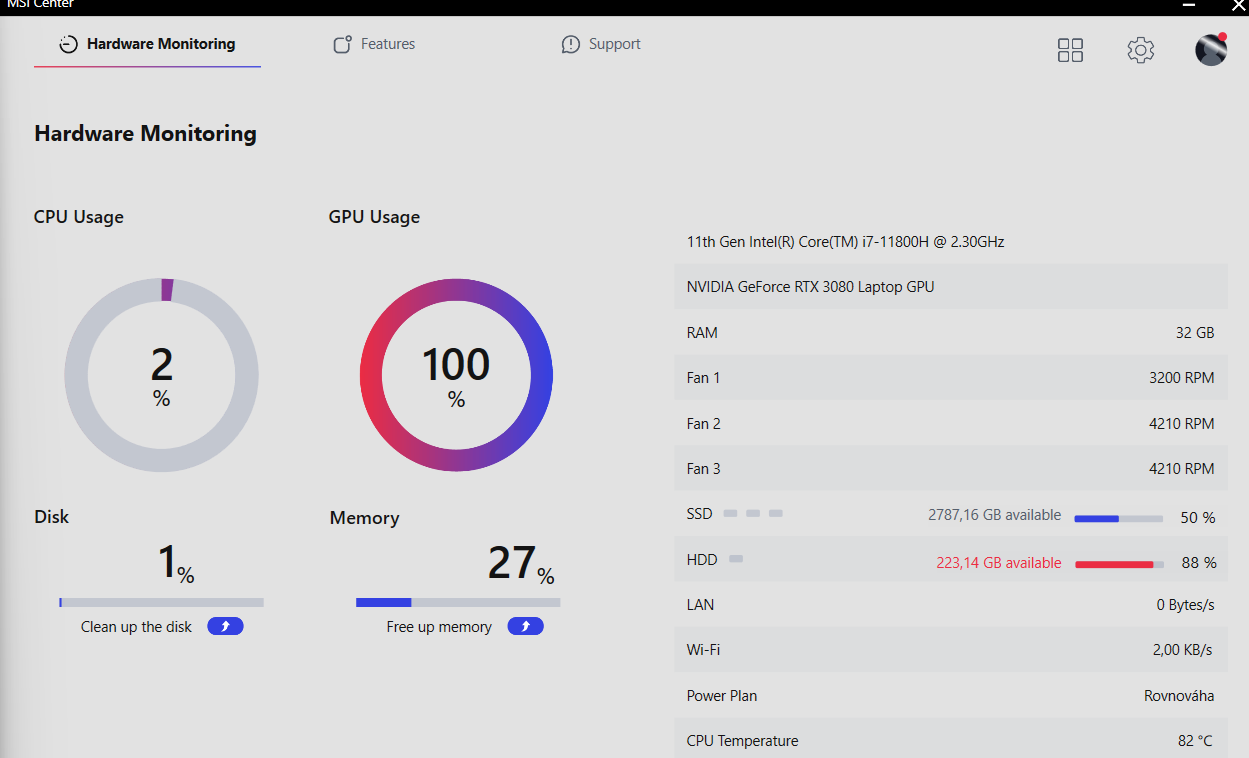Open the apps grid icon
The height and width of the screenshot is (758, 1249).
coord(1070,50)
